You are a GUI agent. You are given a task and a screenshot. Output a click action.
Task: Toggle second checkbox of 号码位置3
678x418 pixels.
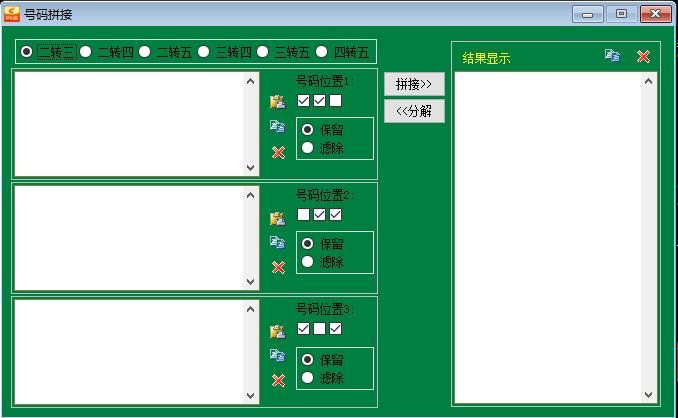(x=320, y=329)
